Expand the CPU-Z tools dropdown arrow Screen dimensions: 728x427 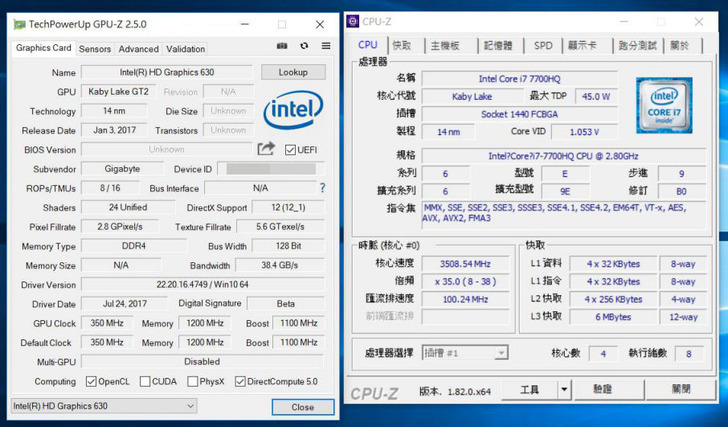[x=564, y=389]
